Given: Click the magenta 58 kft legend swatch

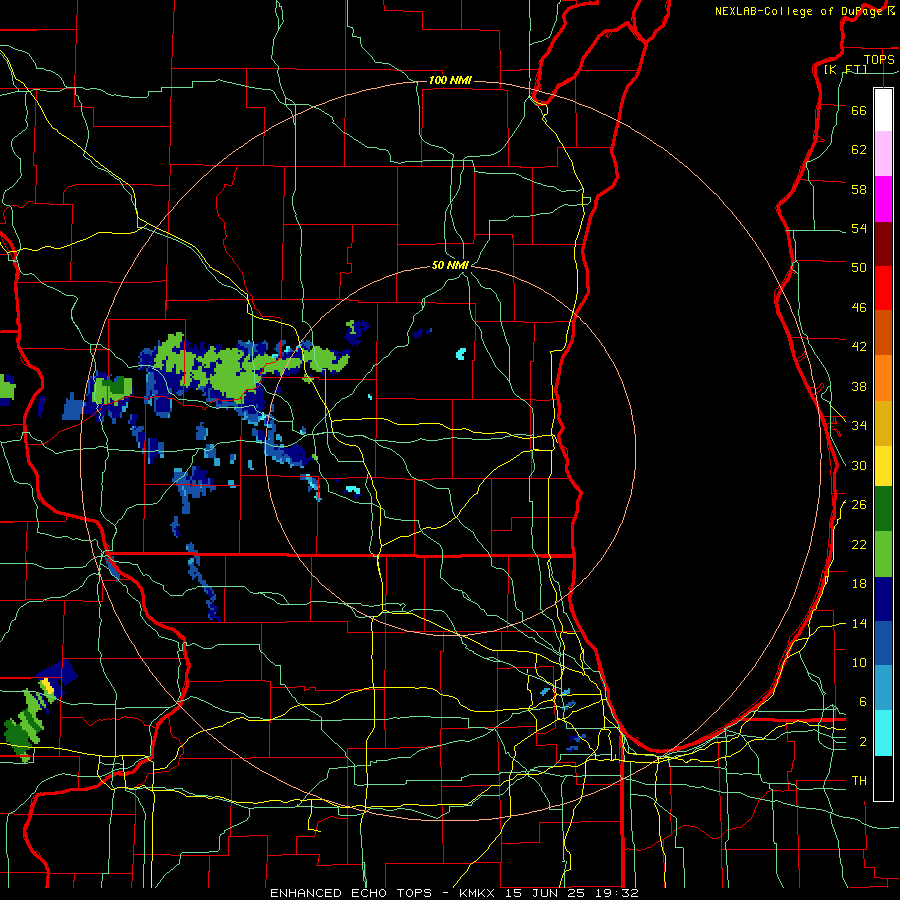Looking at the screenshot, I should [x=883, y=199].
